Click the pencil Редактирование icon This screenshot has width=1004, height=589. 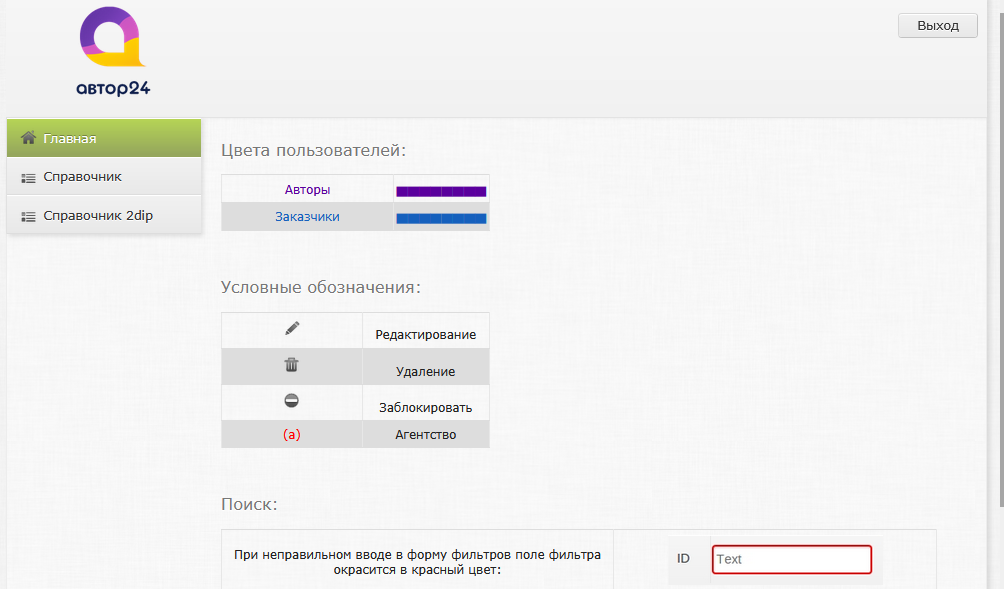click(x=290, y=327)
